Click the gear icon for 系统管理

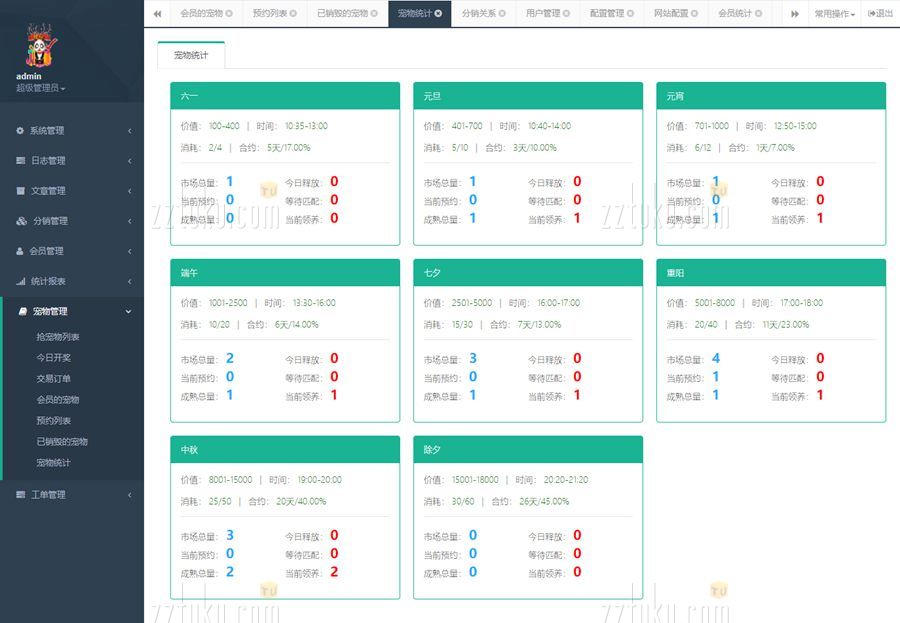20,131
